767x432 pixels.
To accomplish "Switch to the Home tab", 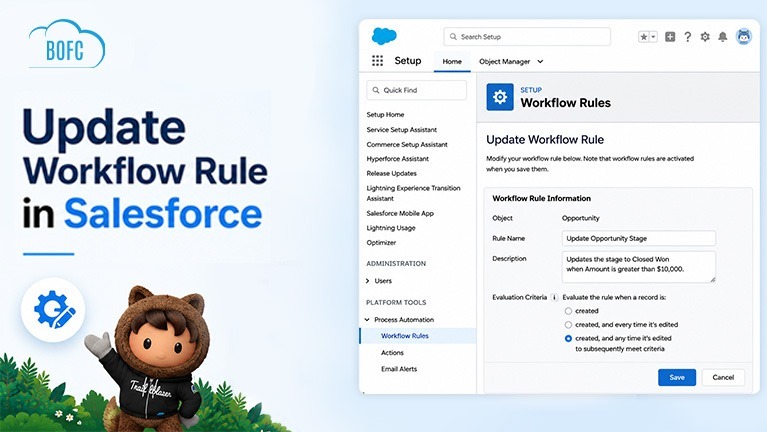I will pos(452,61).
